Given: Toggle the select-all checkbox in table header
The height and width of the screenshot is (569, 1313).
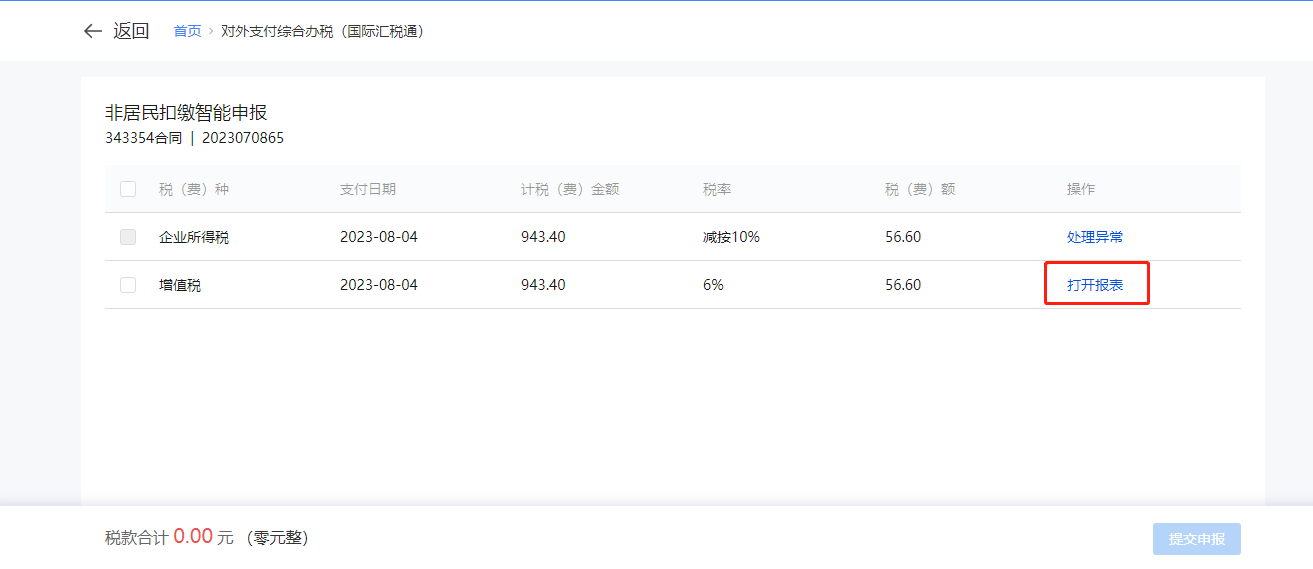Looking at the screenshot, I should 128,189.
